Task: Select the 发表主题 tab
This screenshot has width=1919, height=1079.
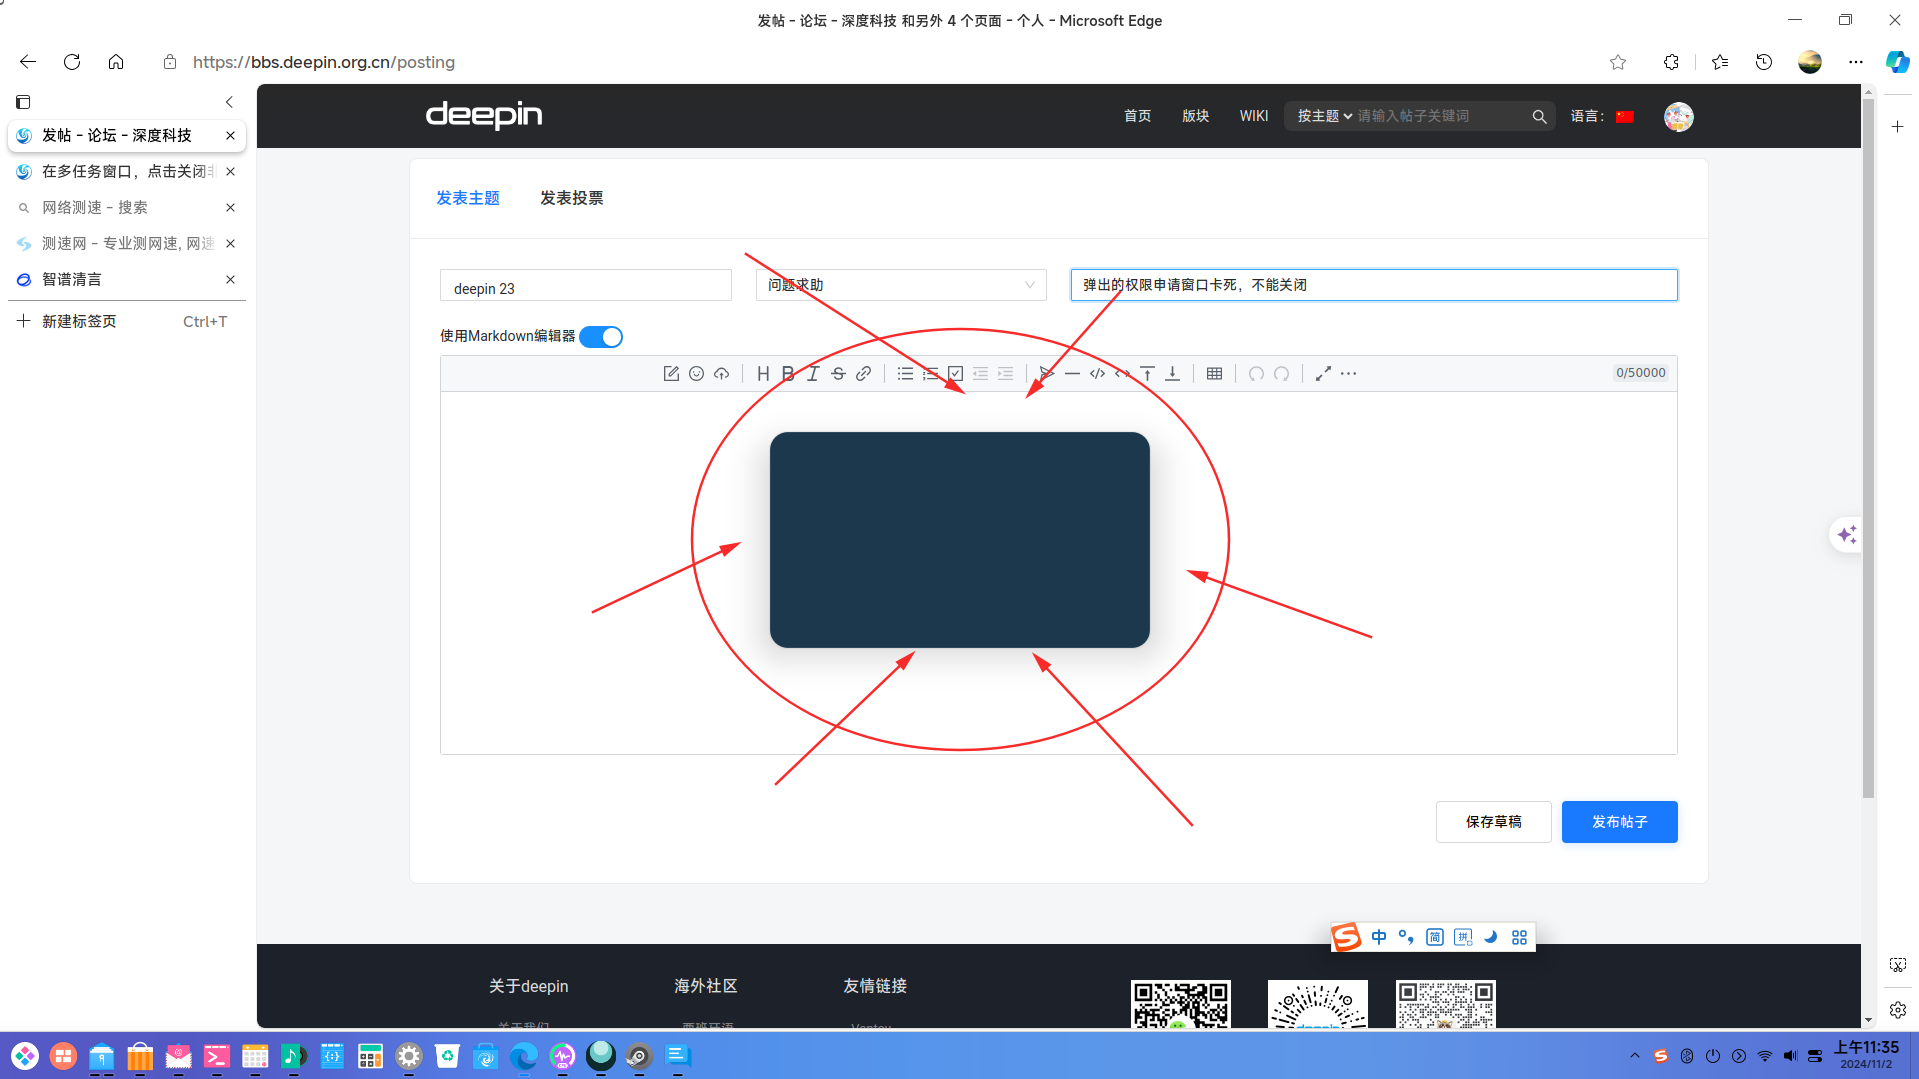Action: pos(467,198)
